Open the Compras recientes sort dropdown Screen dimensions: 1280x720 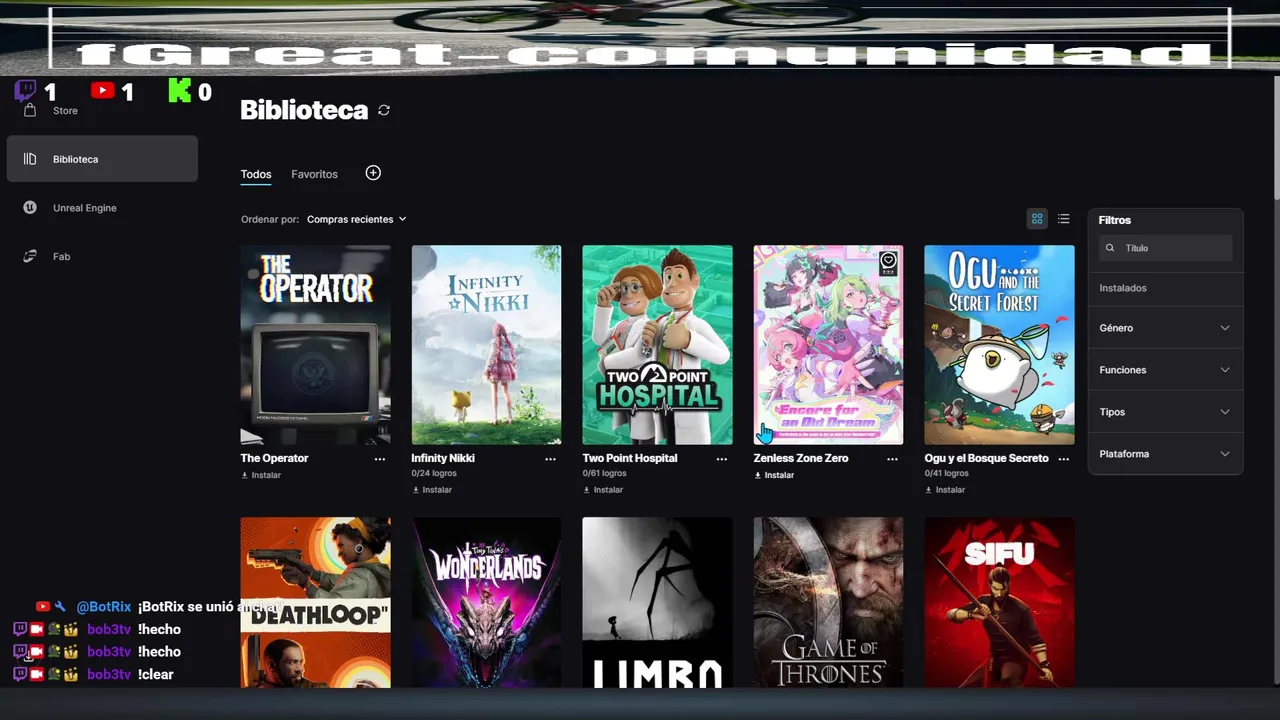[x=357, y=219]
